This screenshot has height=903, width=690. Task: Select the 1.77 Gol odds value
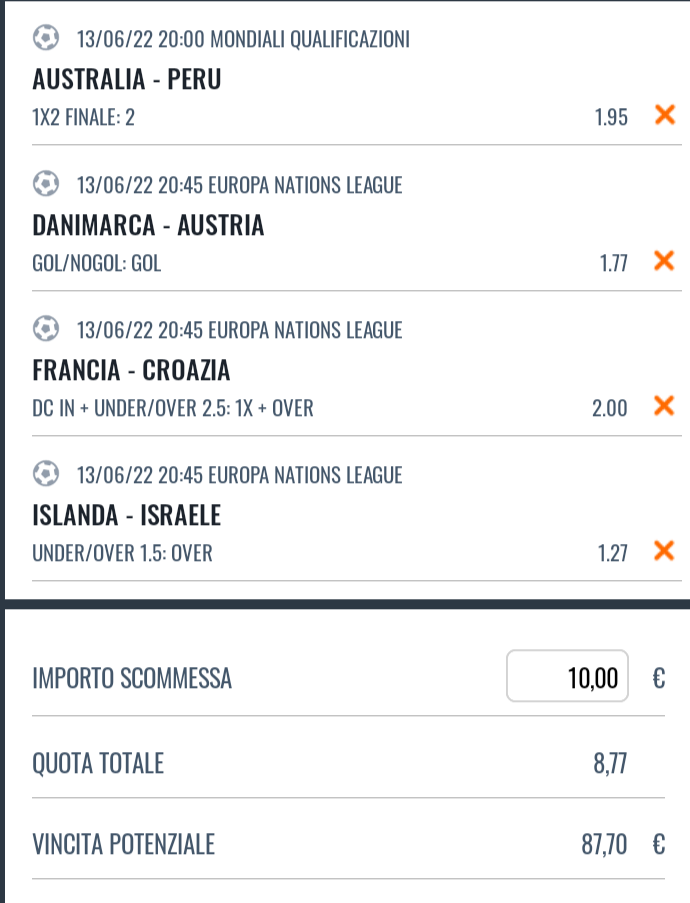[613, 263]
